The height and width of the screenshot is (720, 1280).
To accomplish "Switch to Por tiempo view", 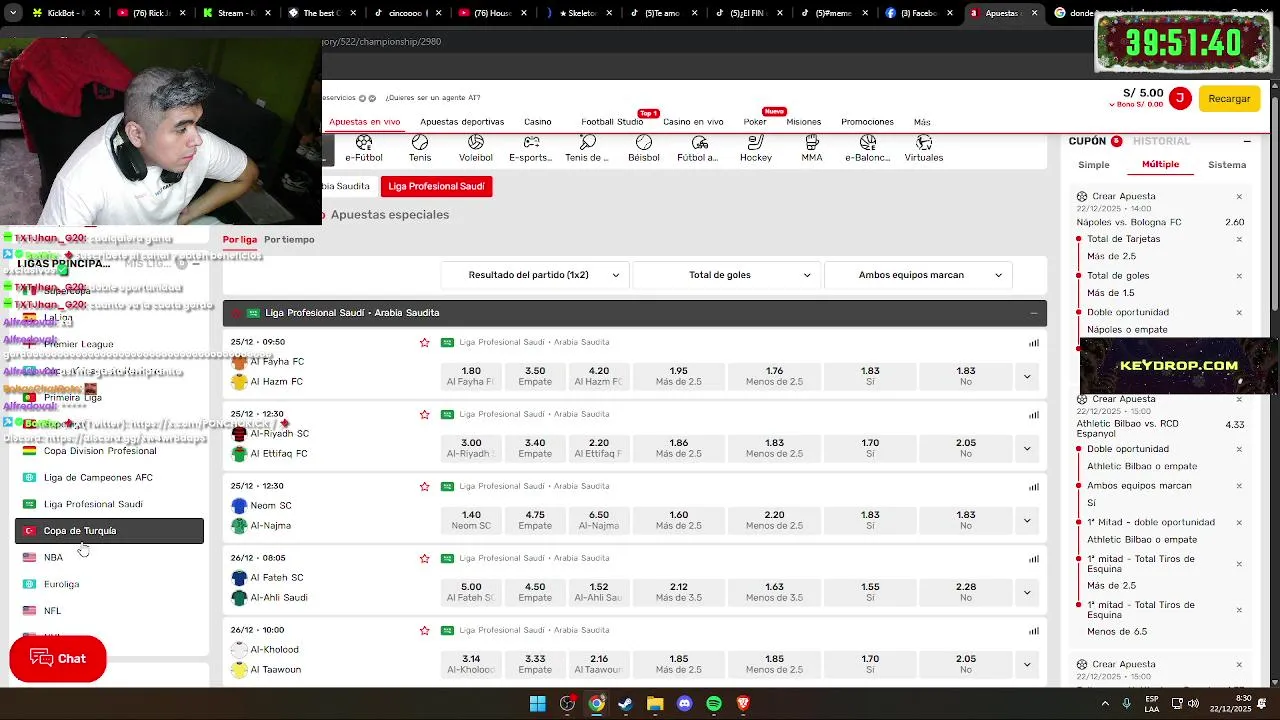I will [x=289, y=240].
